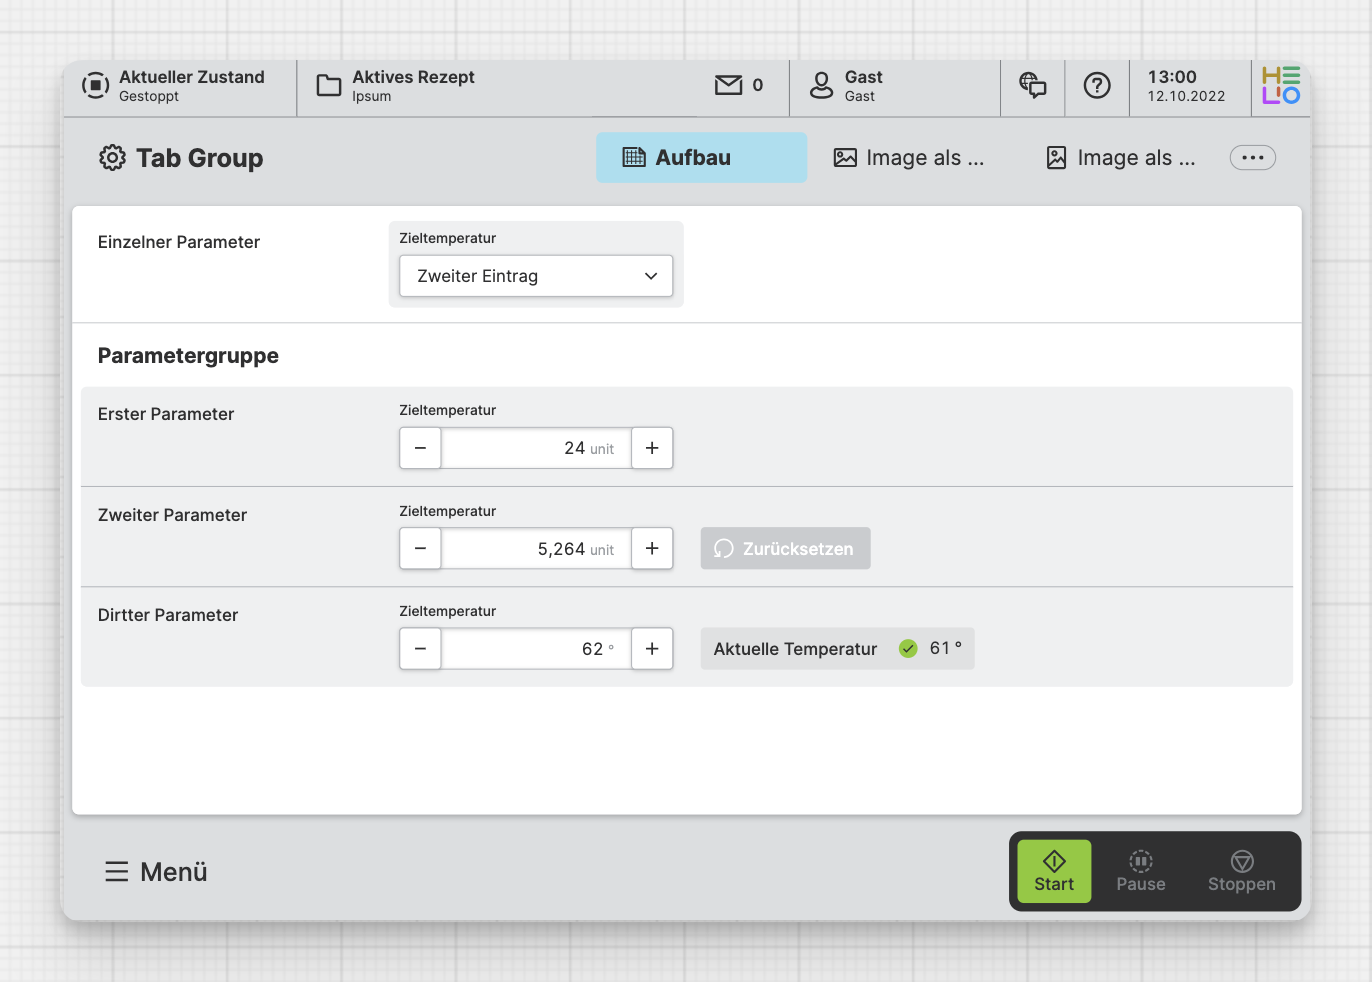1372x982 pixels.
Task: Increase Dirtter Parameter temperature with plus
Action: click(x=652, y=649)
